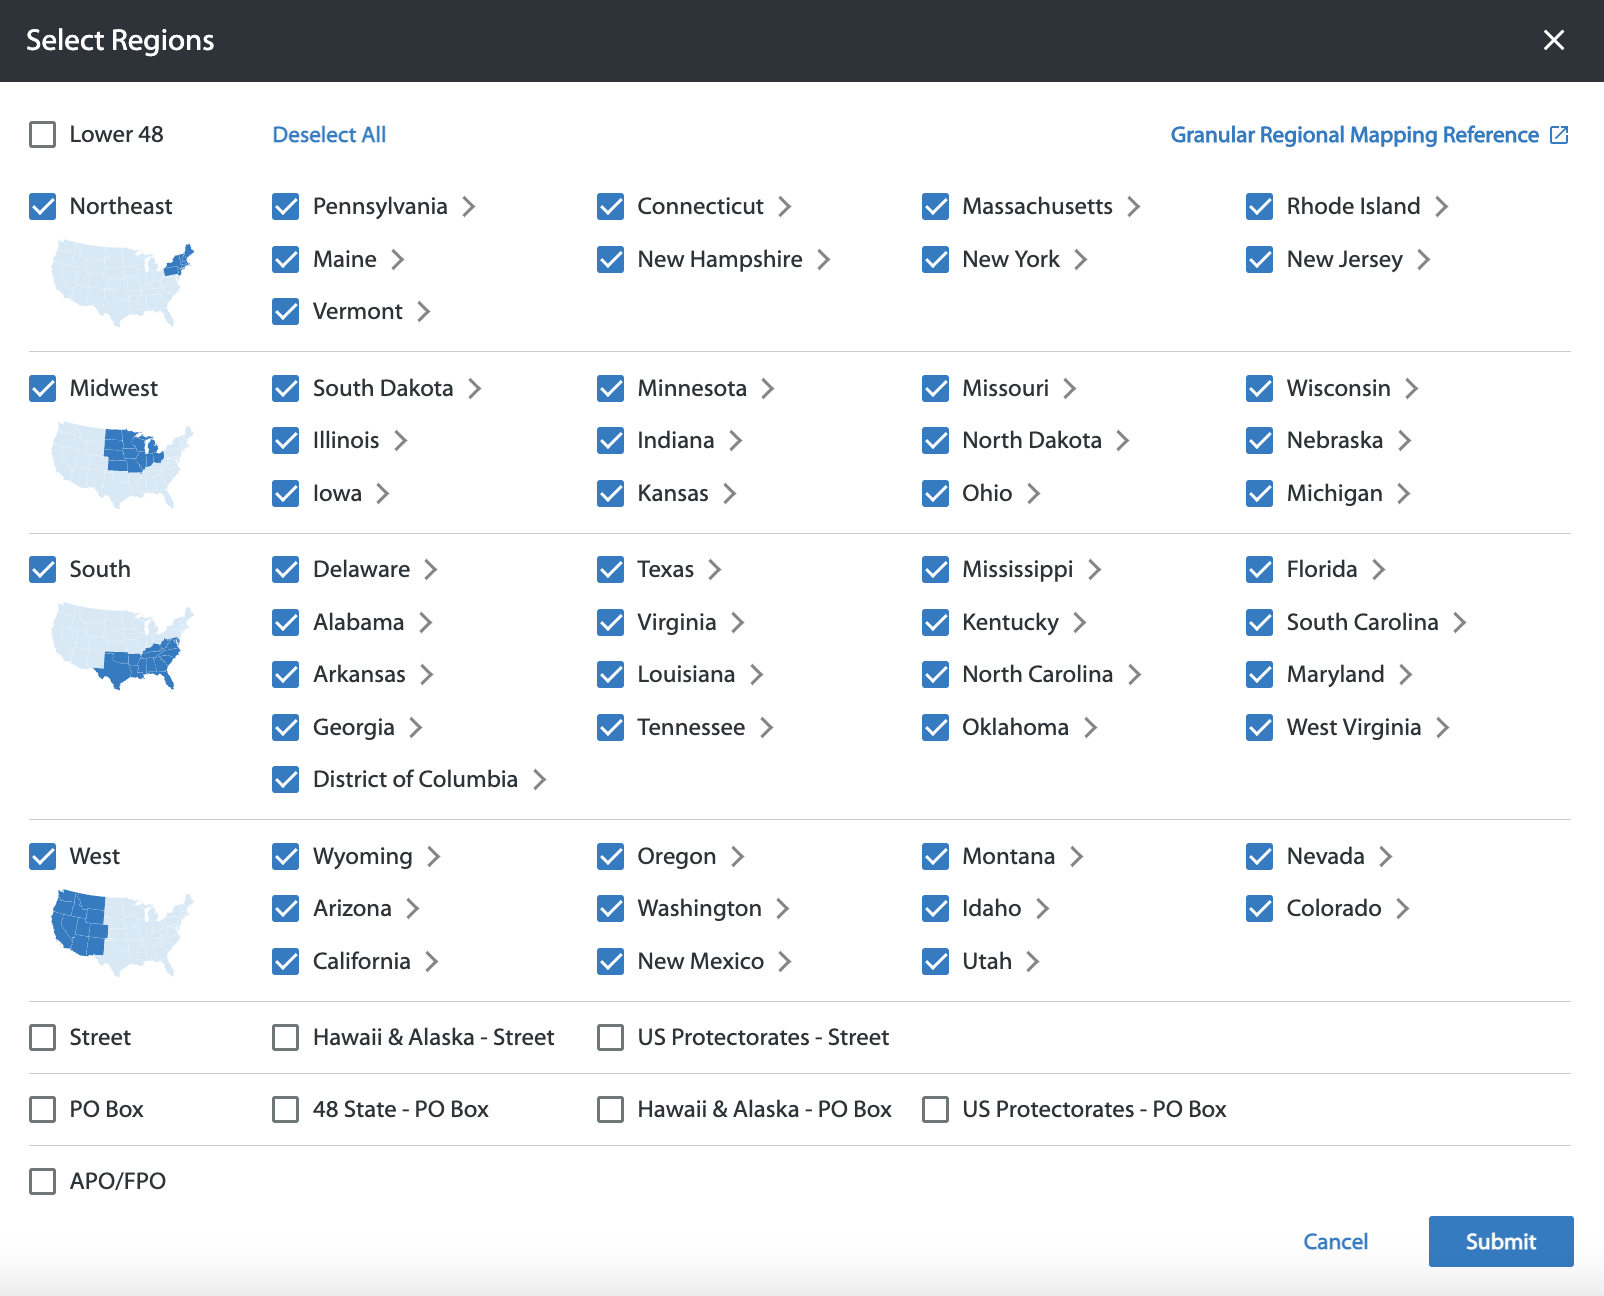This screenshot has width=1604, height=1296.
Task: Open Granular Regional Mapping Reference link
Action: tap(1355, 135)
